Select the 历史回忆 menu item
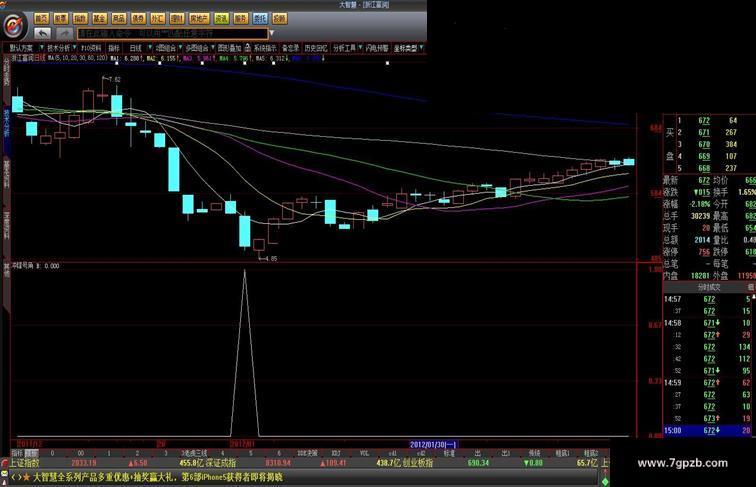 pyautogui.click(x=316, y=48)
